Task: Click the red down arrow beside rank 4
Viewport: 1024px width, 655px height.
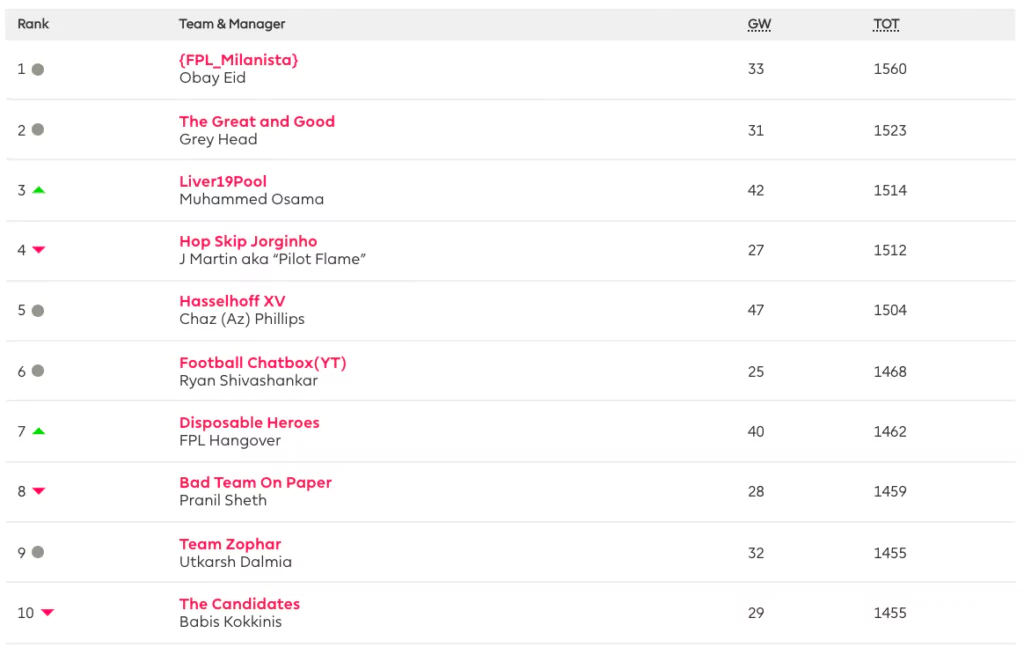Action: [39, 250]
